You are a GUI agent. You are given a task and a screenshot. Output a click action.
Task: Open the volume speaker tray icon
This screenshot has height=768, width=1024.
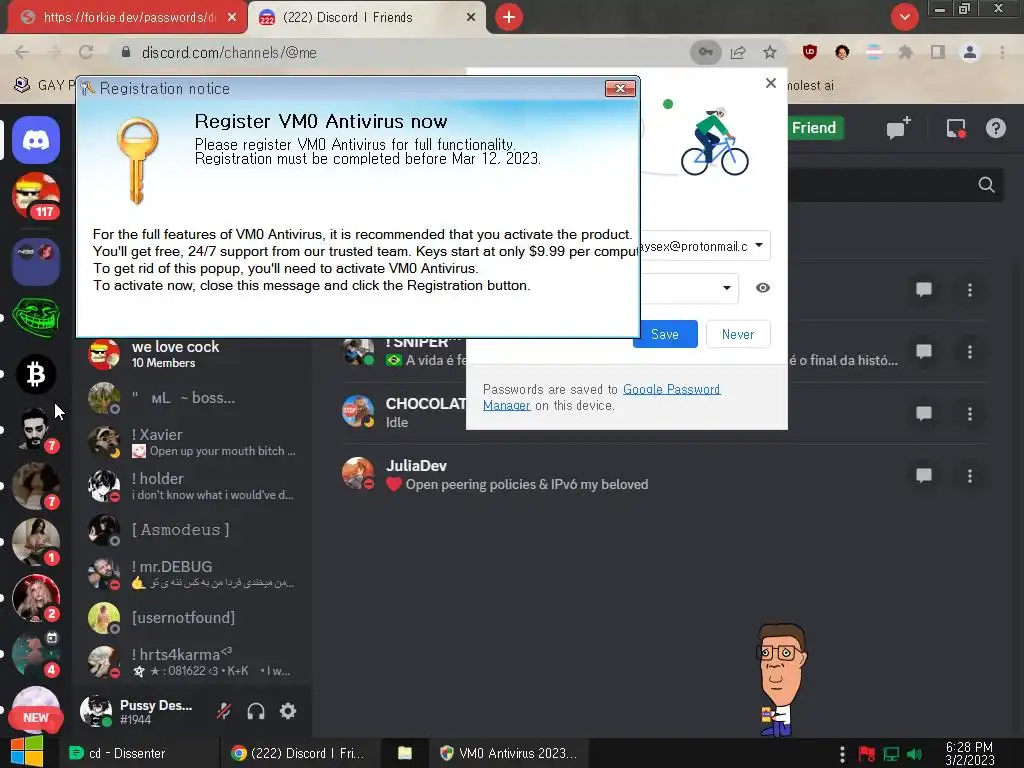(x=914, y=754)
